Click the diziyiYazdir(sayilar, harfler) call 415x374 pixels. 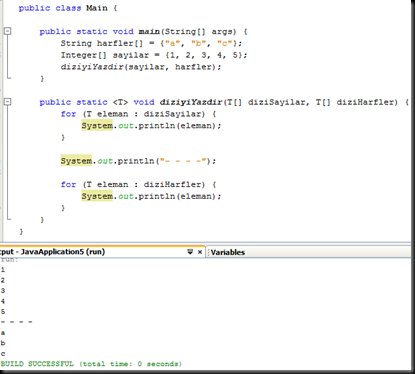pos(141,67)
